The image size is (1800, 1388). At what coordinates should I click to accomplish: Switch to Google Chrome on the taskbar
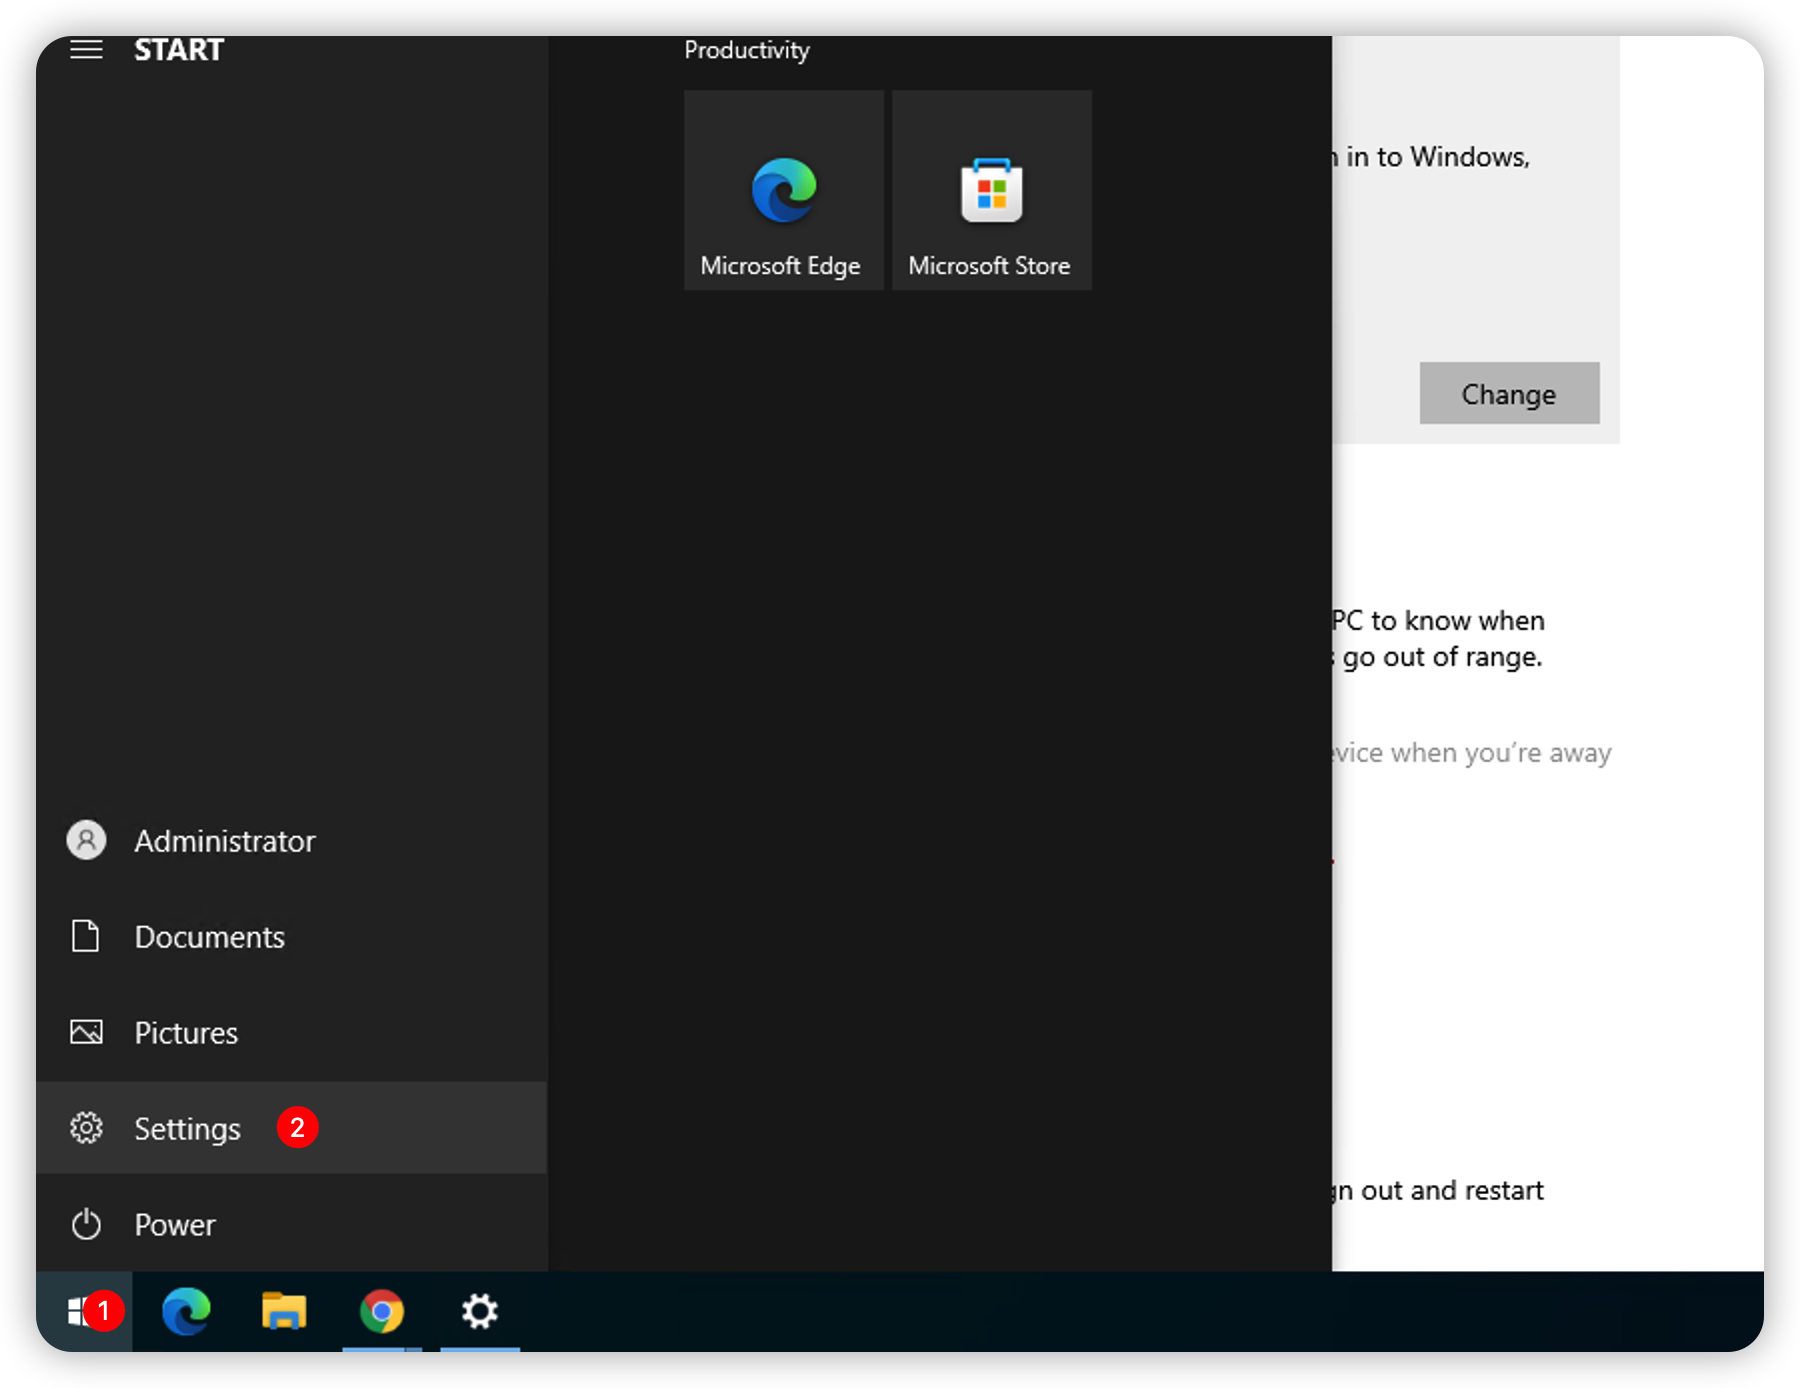382,1311
